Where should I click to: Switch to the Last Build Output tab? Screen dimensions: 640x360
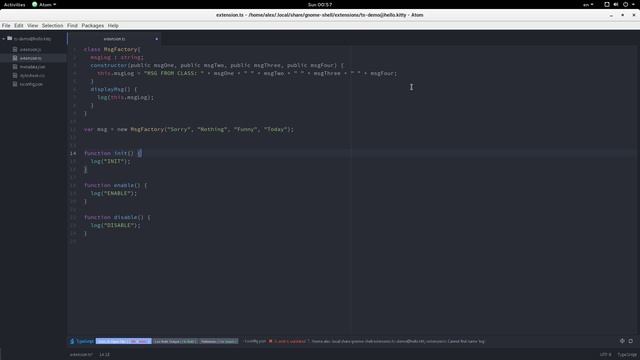(x=175, y=341)
